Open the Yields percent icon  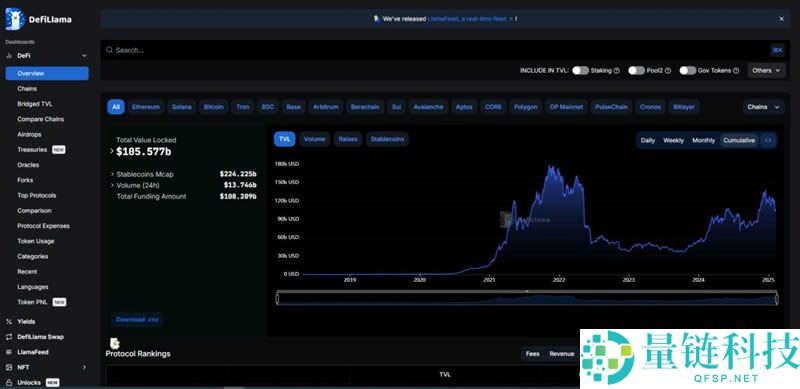coord(9,322)
